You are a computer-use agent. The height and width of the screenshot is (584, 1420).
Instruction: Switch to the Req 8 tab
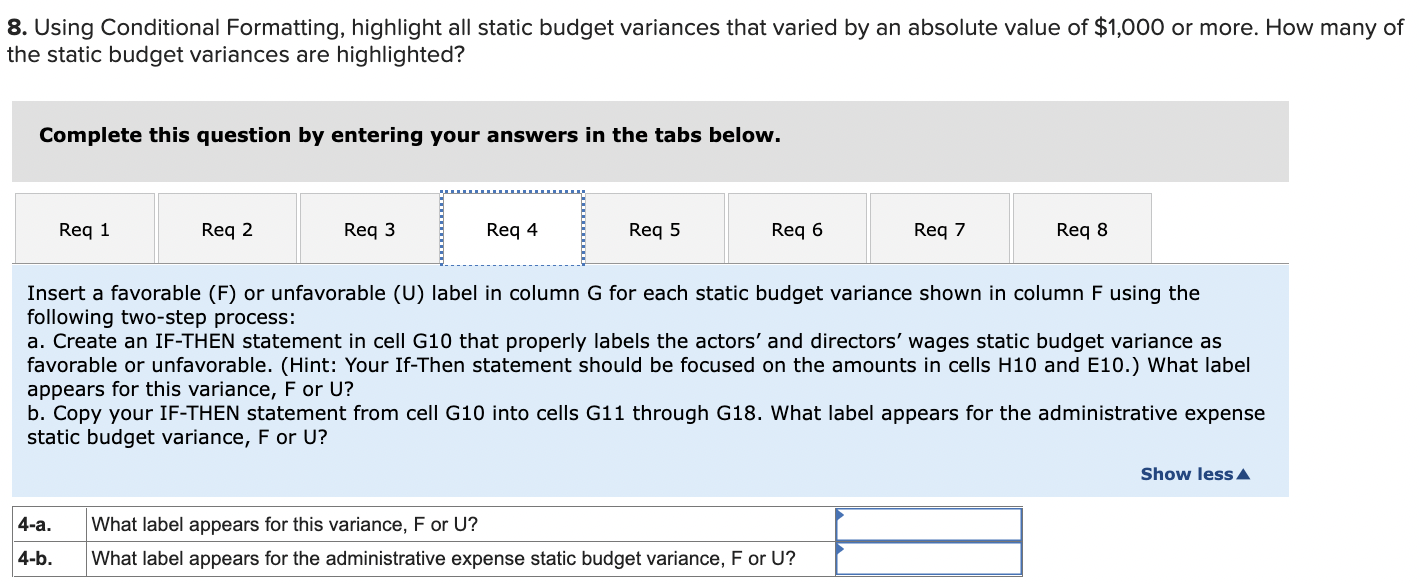1082,228
